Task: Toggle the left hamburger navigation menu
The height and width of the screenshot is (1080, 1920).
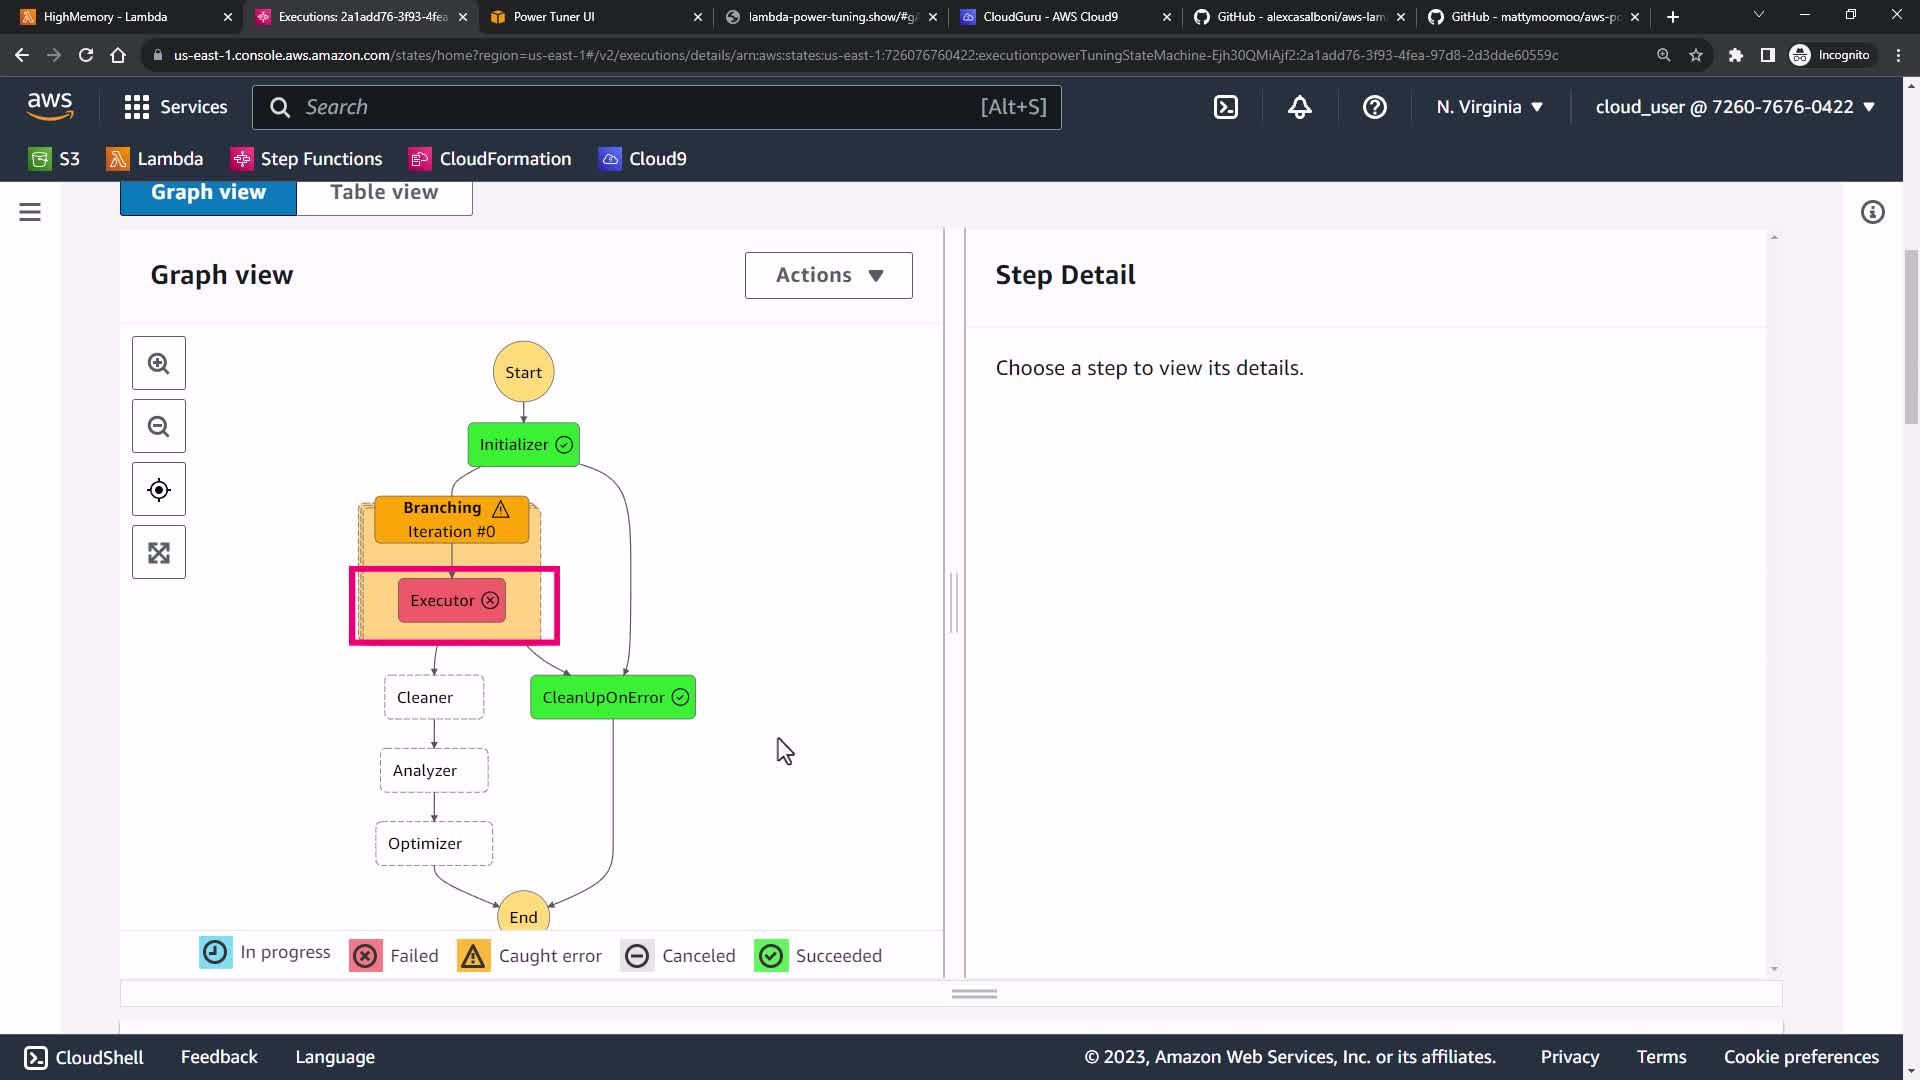Action: 30,212
